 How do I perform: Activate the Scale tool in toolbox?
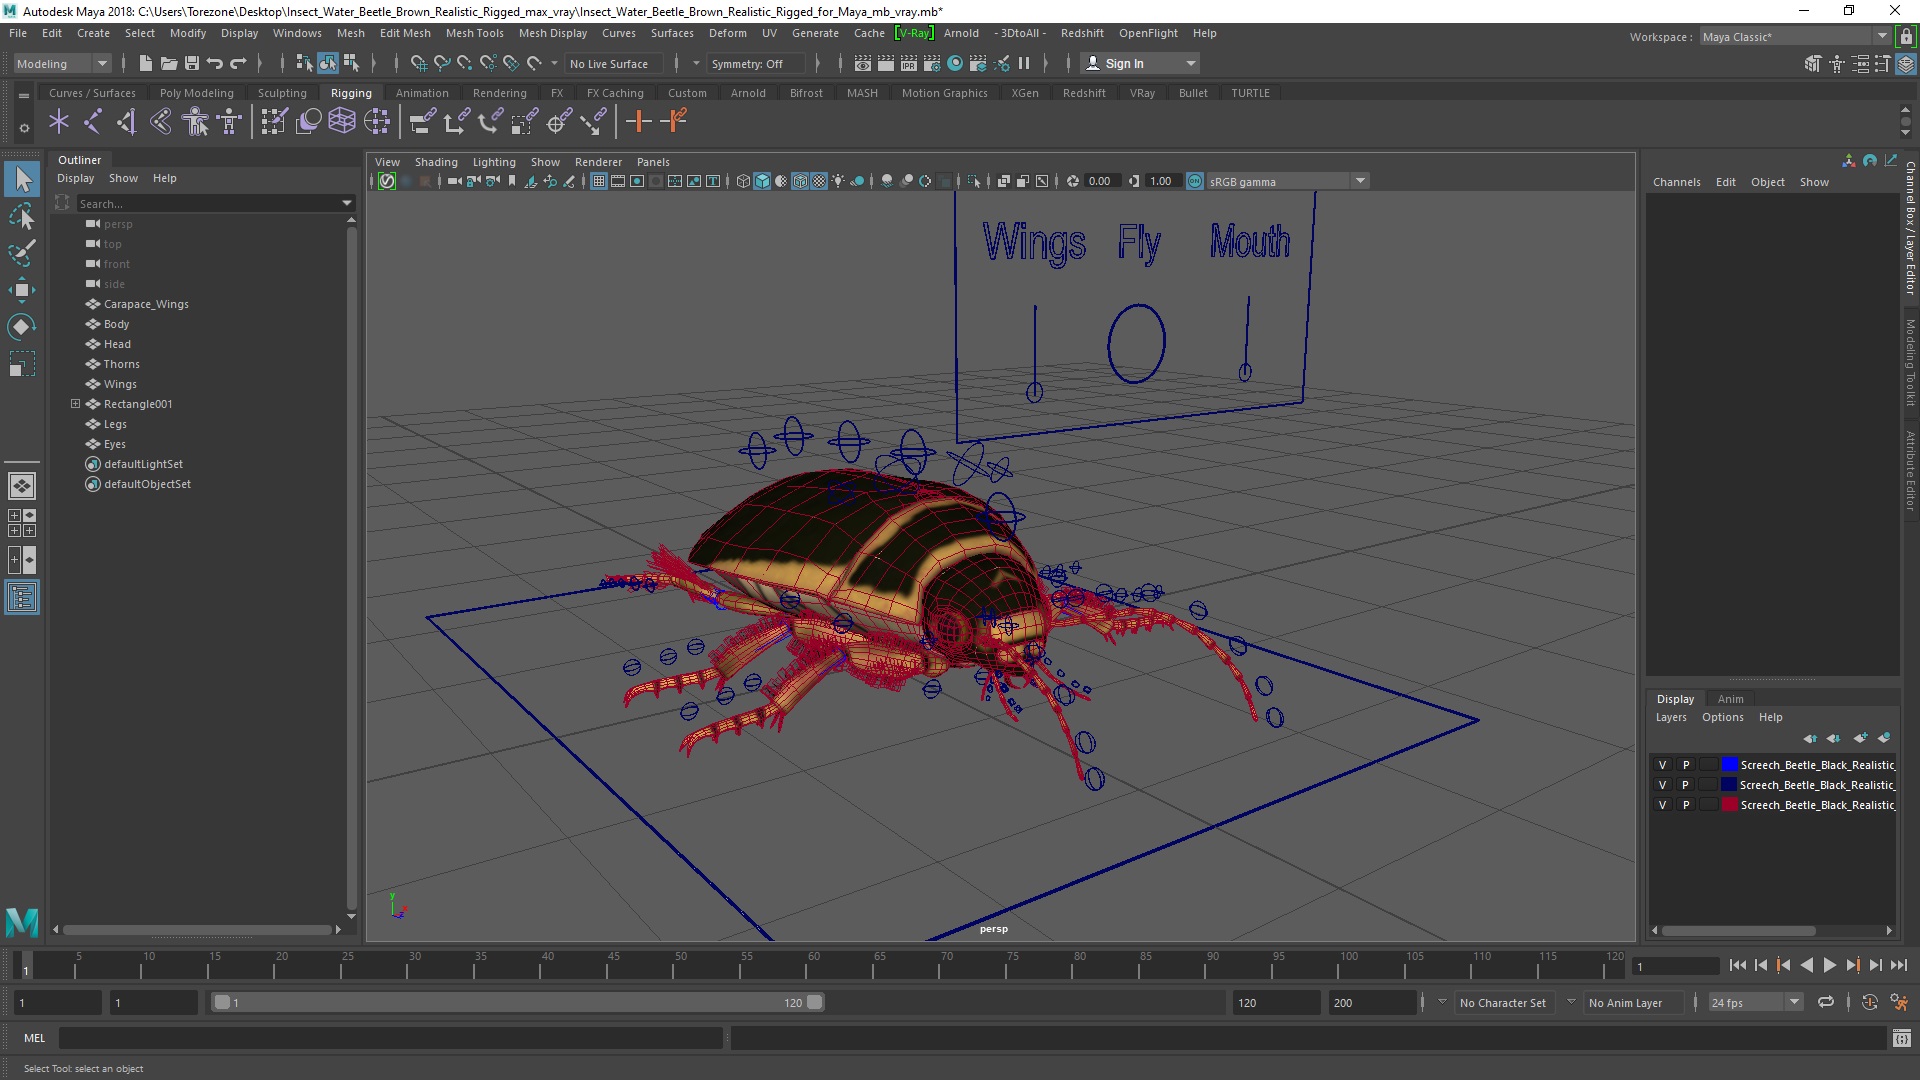coord(22,364)
